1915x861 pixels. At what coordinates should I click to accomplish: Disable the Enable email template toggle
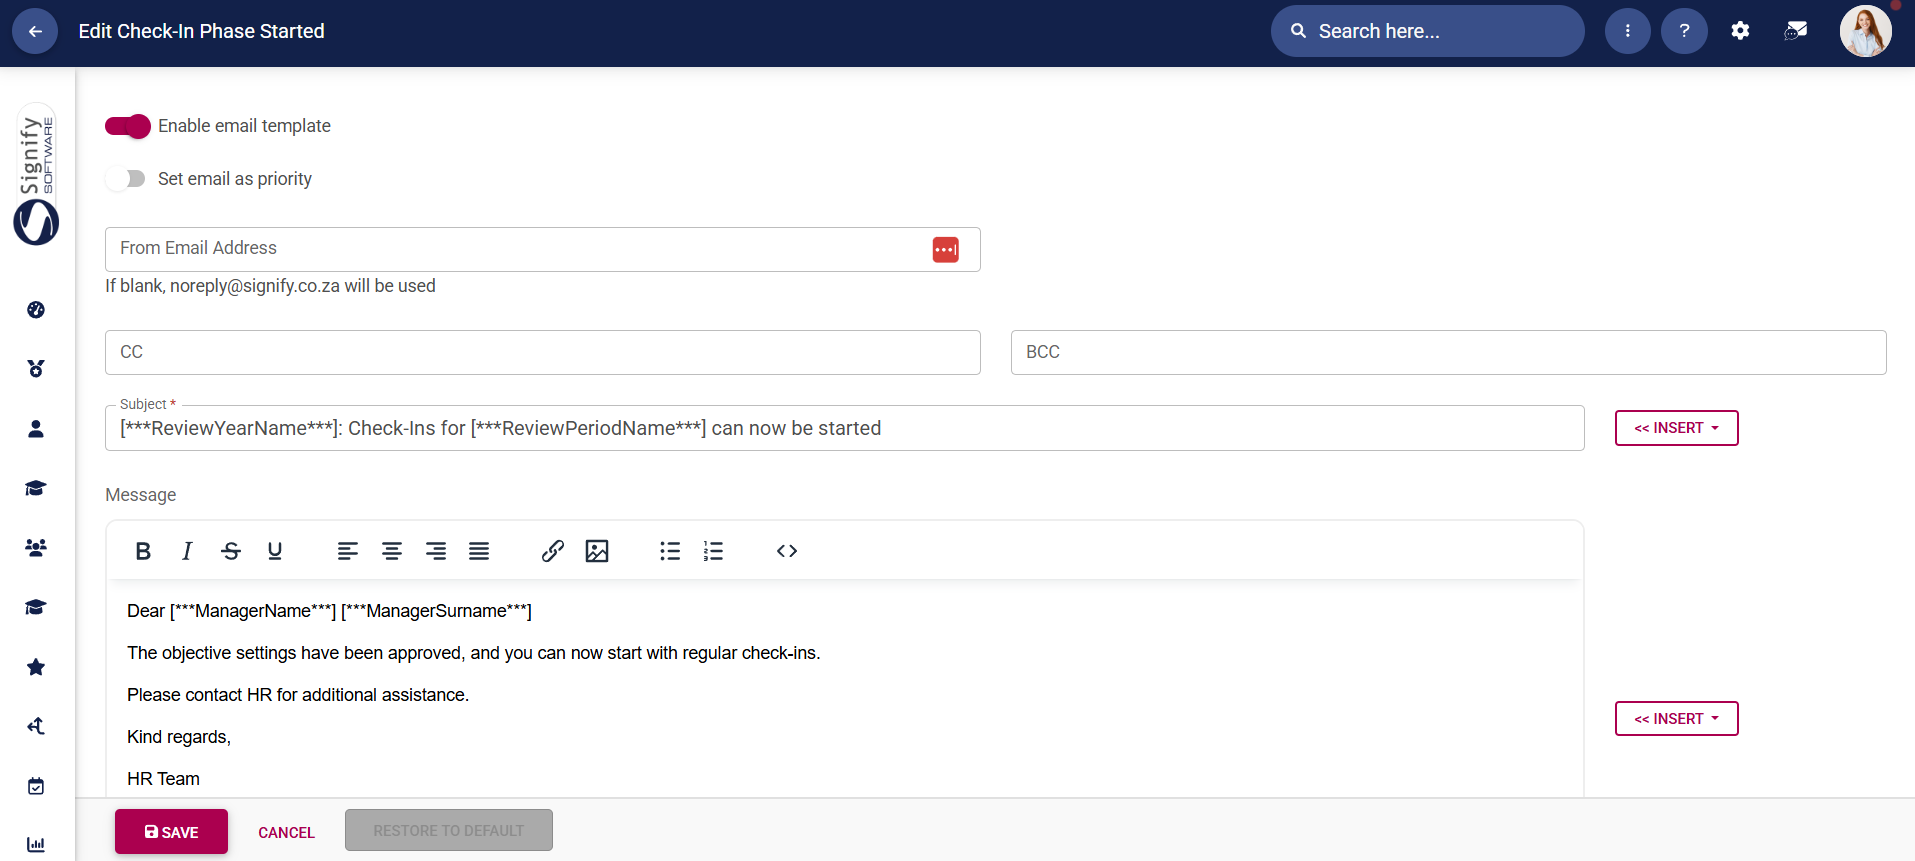128,126
